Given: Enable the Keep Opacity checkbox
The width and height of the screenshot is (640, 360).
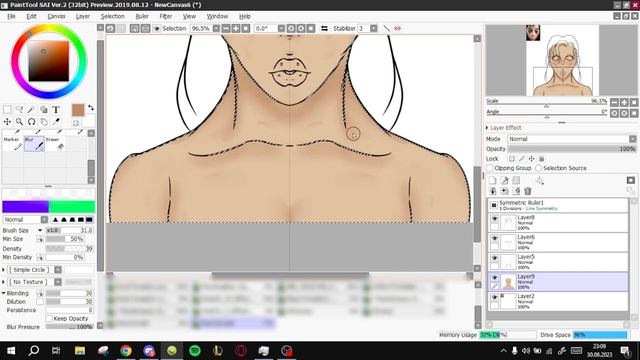Looking at the screenshot, I should pos(49,318).
